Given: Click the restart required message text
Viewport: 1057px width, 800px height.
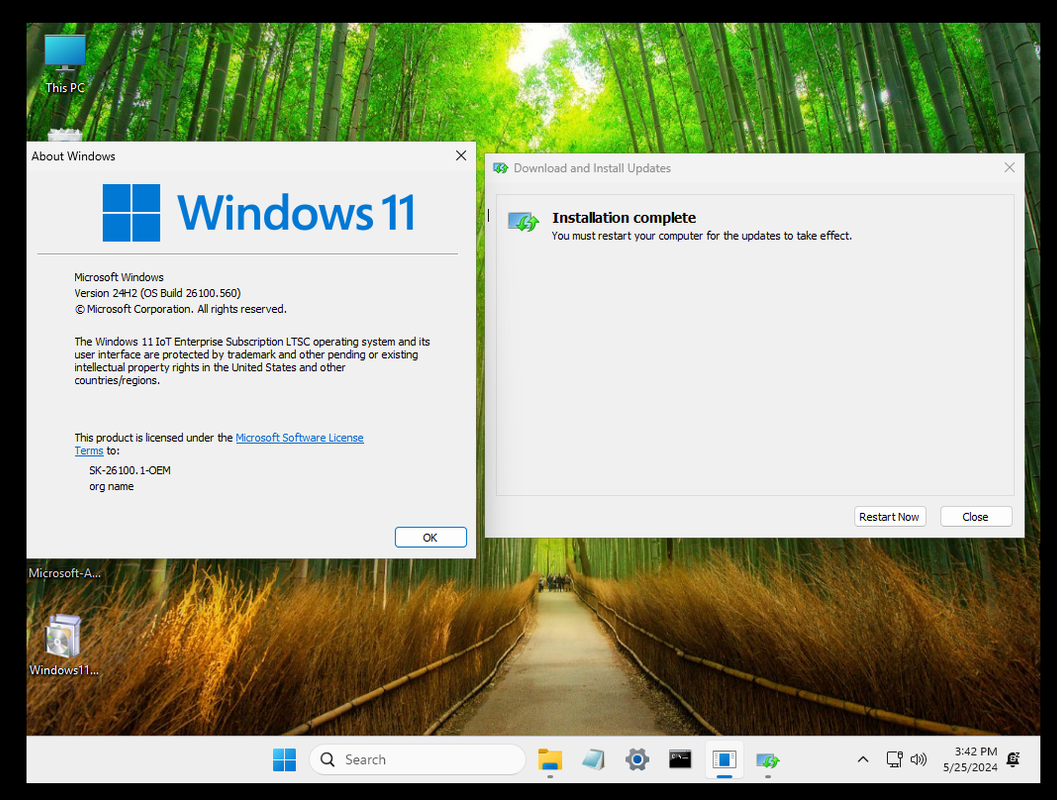Looking at the screenshot, I should point(702,236).
